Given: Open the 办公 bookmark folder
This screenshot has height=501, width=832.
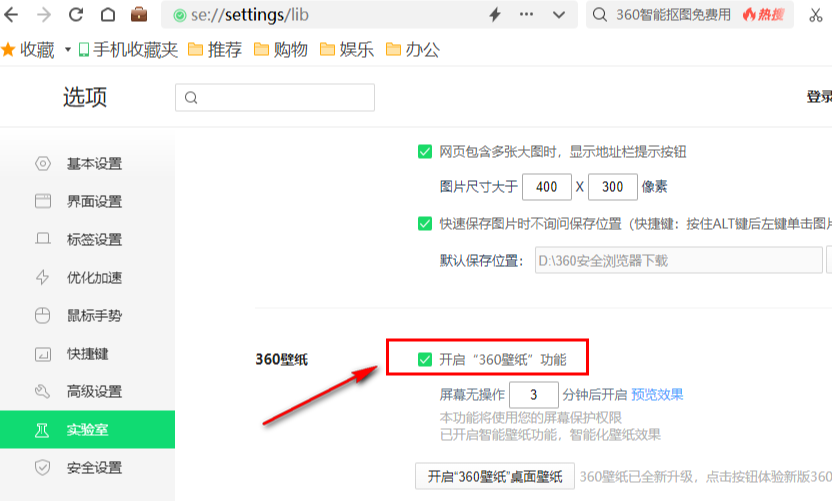Looking at the screenshot, I should pyautogui.click(x=412, y=50).
